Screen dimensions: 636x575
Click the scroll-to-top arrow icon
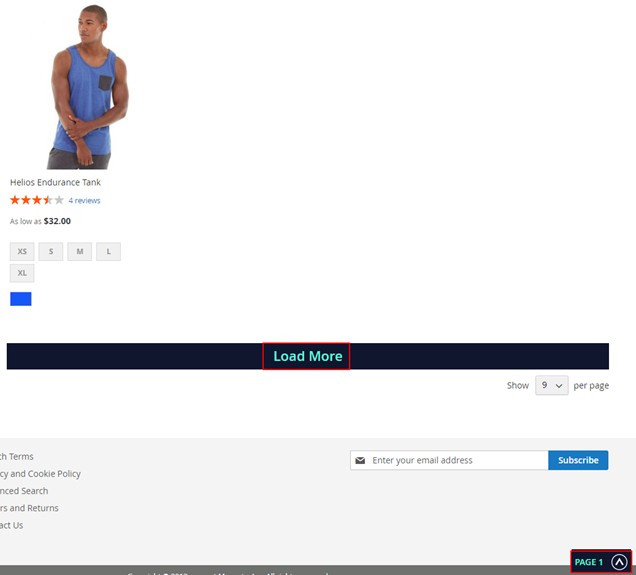pos(619,562)
